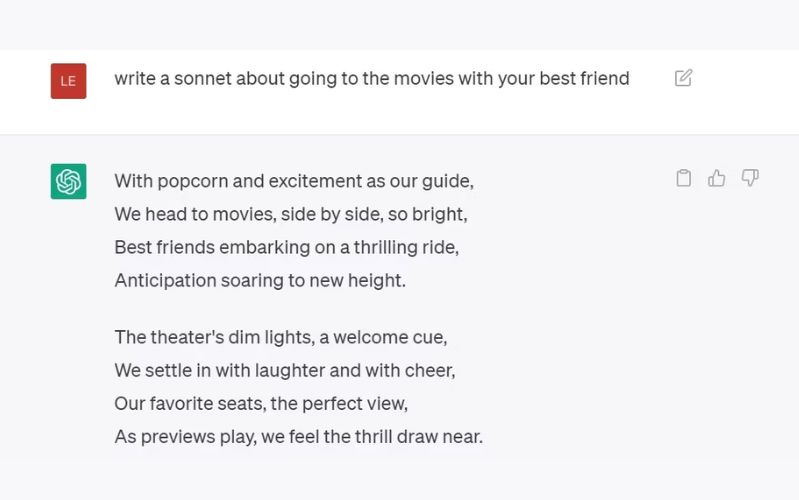
Task: Click the red LE user avatar
Action: (68, 81)
